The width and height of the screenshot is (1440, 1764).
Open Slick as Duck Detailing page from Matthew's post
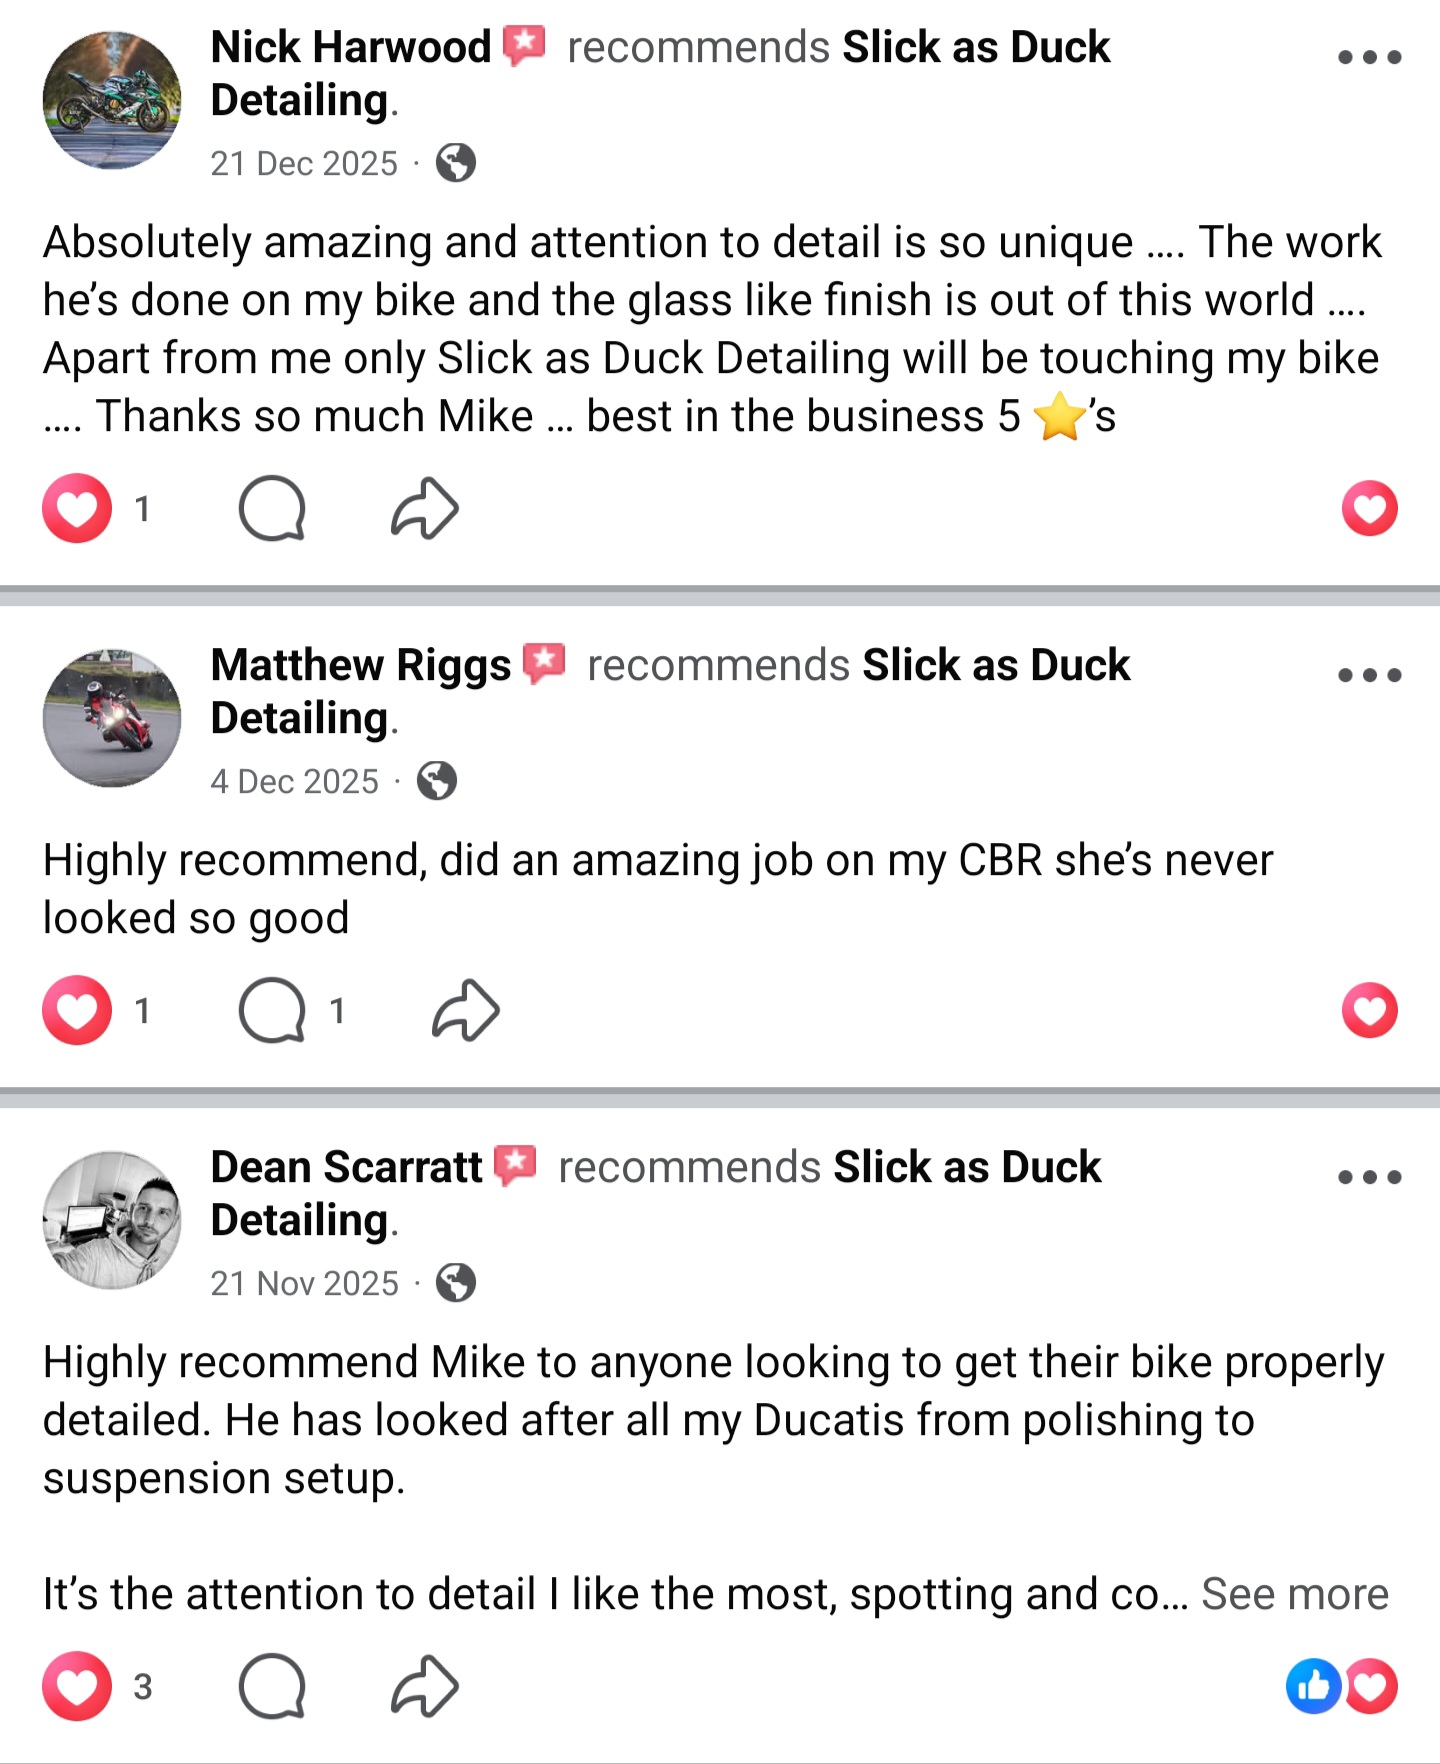(x=995, y=665)
